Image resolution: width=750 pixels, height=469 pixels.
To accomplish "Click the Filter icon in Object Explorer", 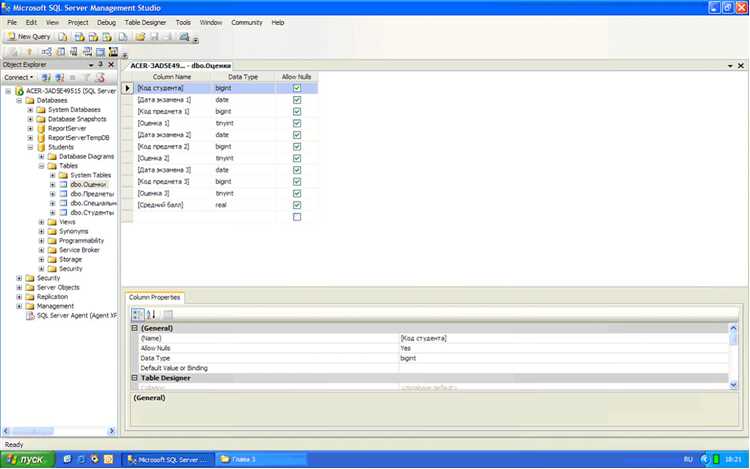I will click(x=87, y=77).
